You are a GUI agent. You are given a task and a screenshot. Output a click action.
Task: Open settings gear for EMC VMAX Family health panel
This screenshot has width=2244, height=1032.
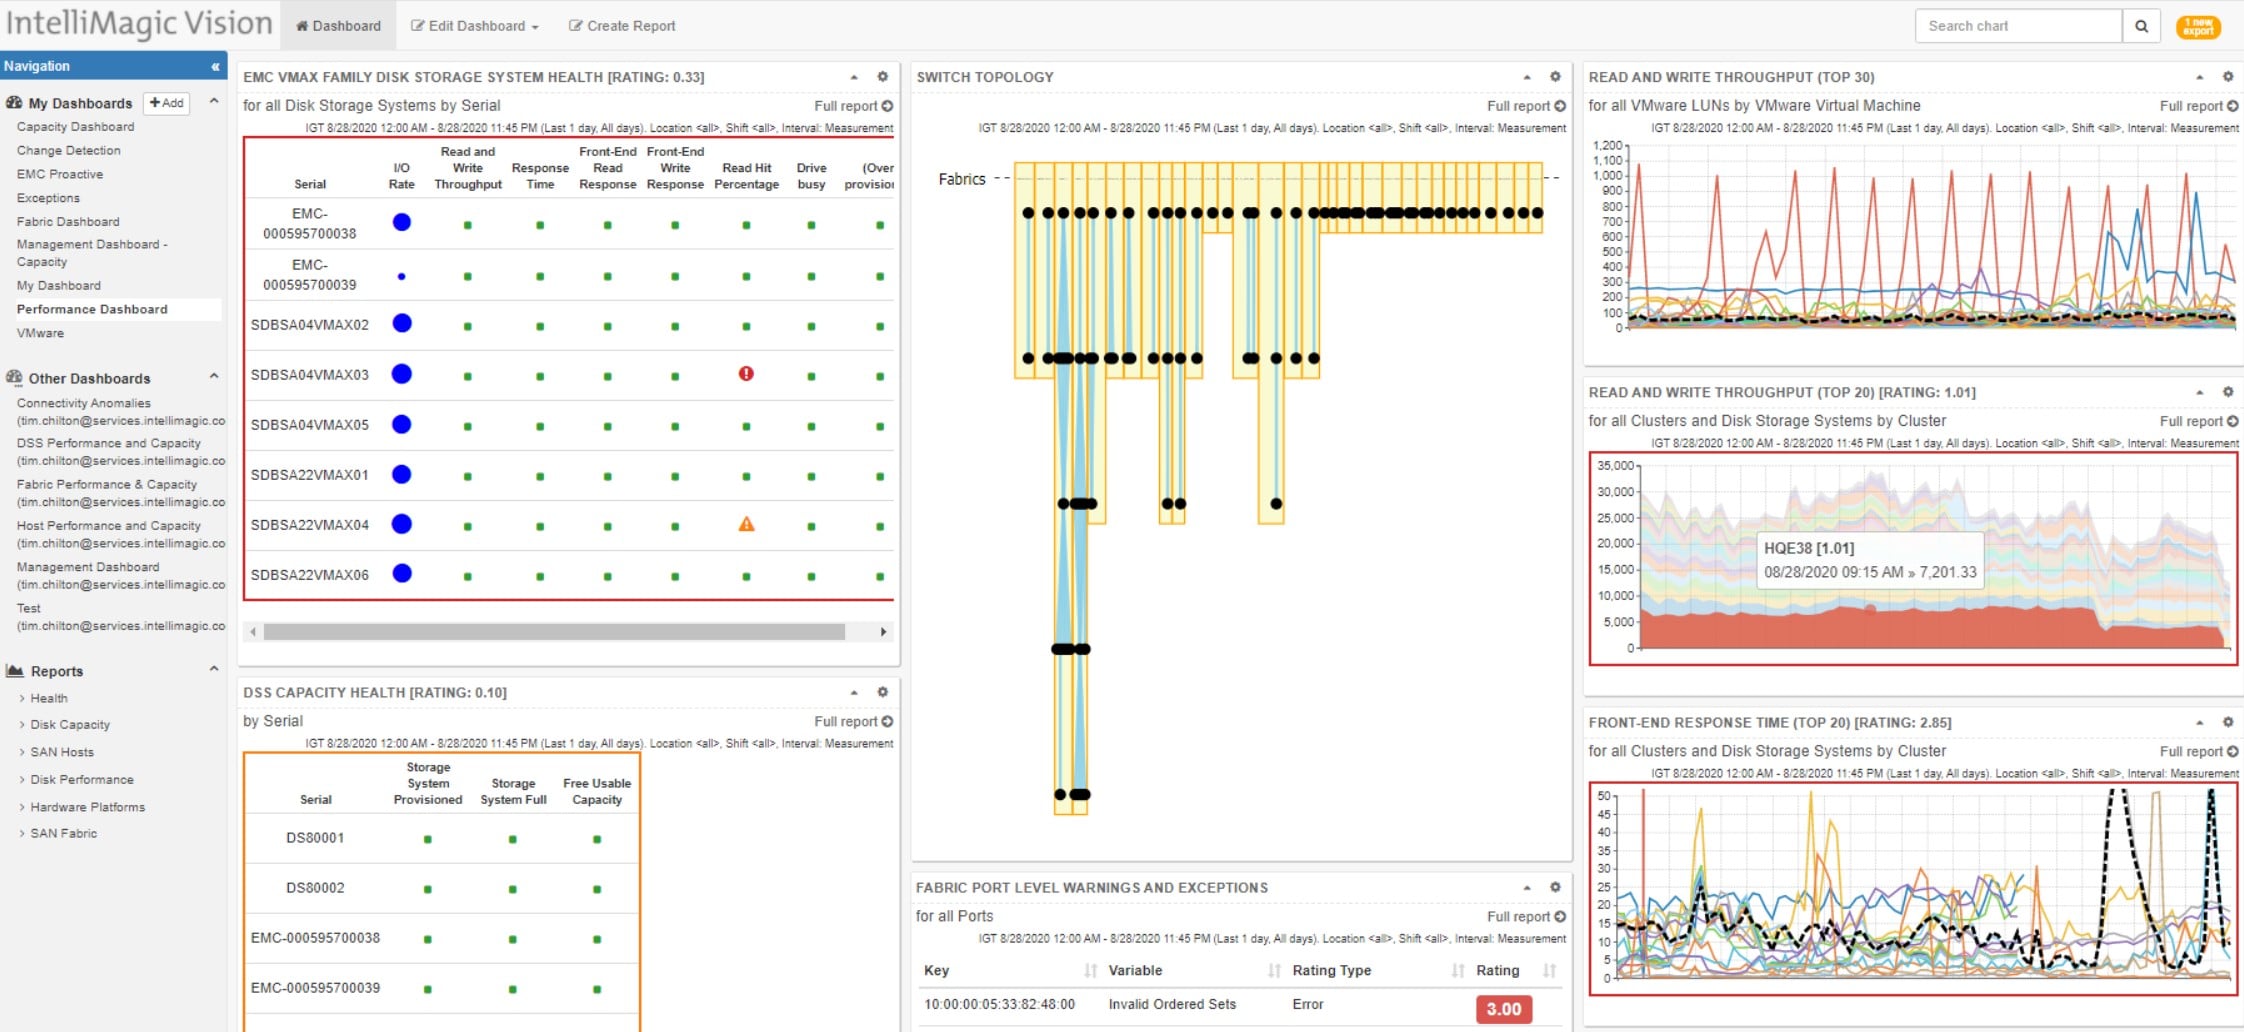pyautogui.click(x=882, y=77)
